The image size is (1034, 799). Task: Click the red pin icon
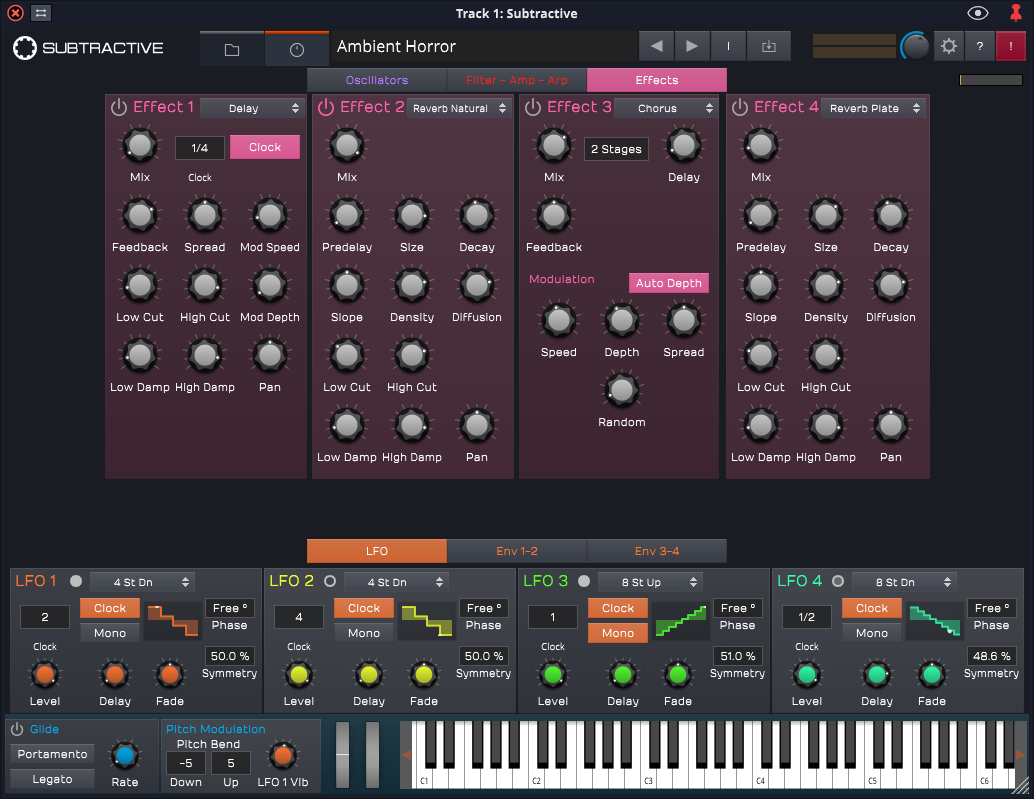tap(1016, 13)
